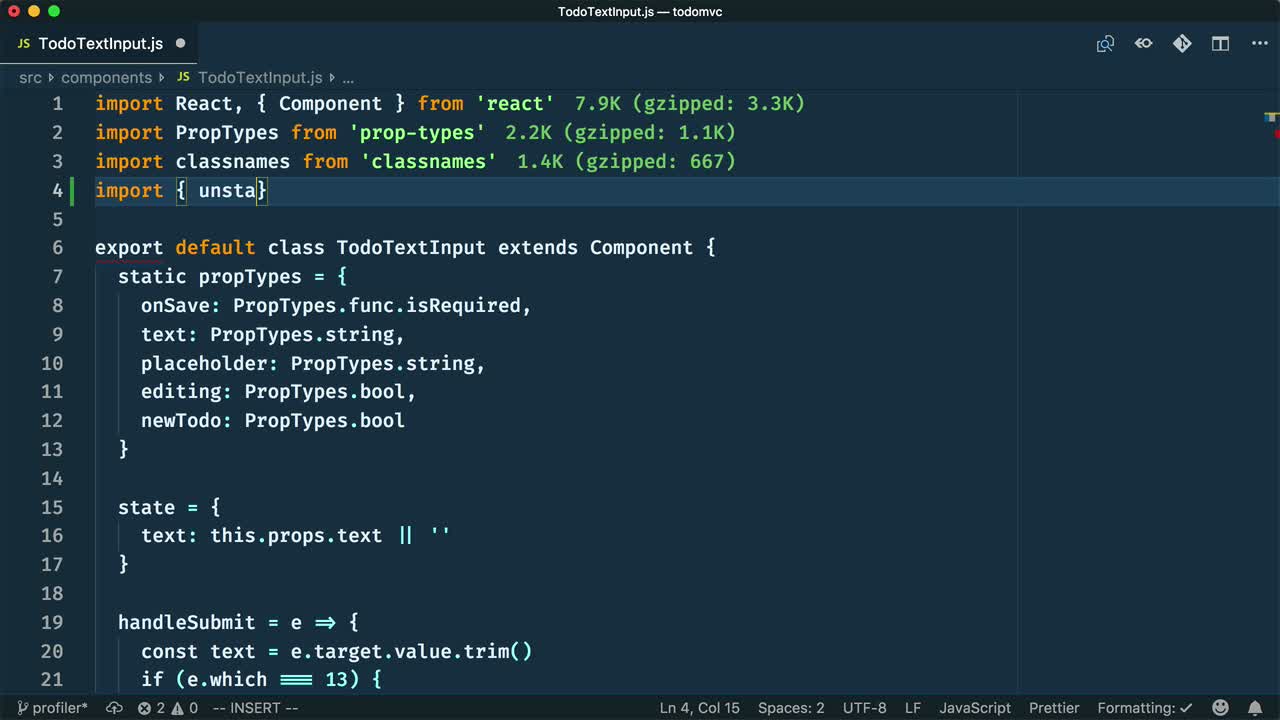This screenshot has width=1280, height=720.
Task: Click the previous revision arrow icon
Action: (x=1143, y=44)
